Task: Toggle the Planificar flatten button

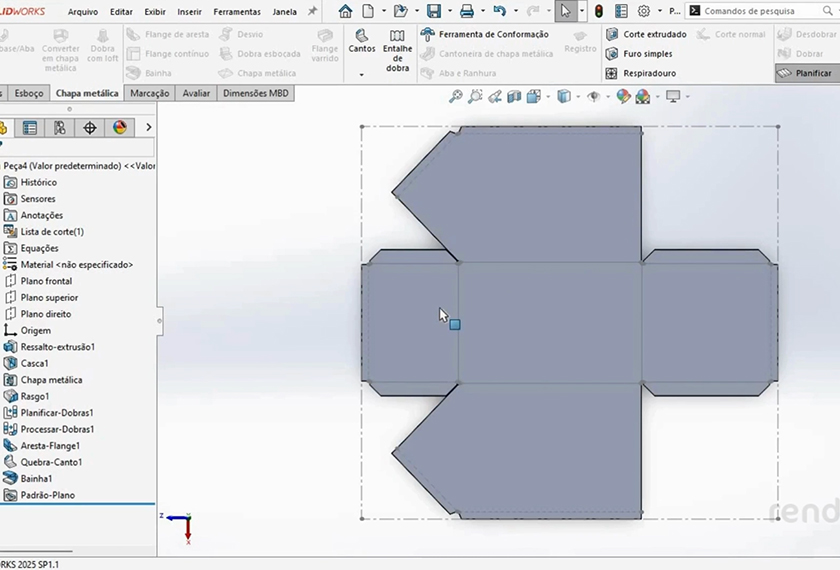Action: coord(804,73)
